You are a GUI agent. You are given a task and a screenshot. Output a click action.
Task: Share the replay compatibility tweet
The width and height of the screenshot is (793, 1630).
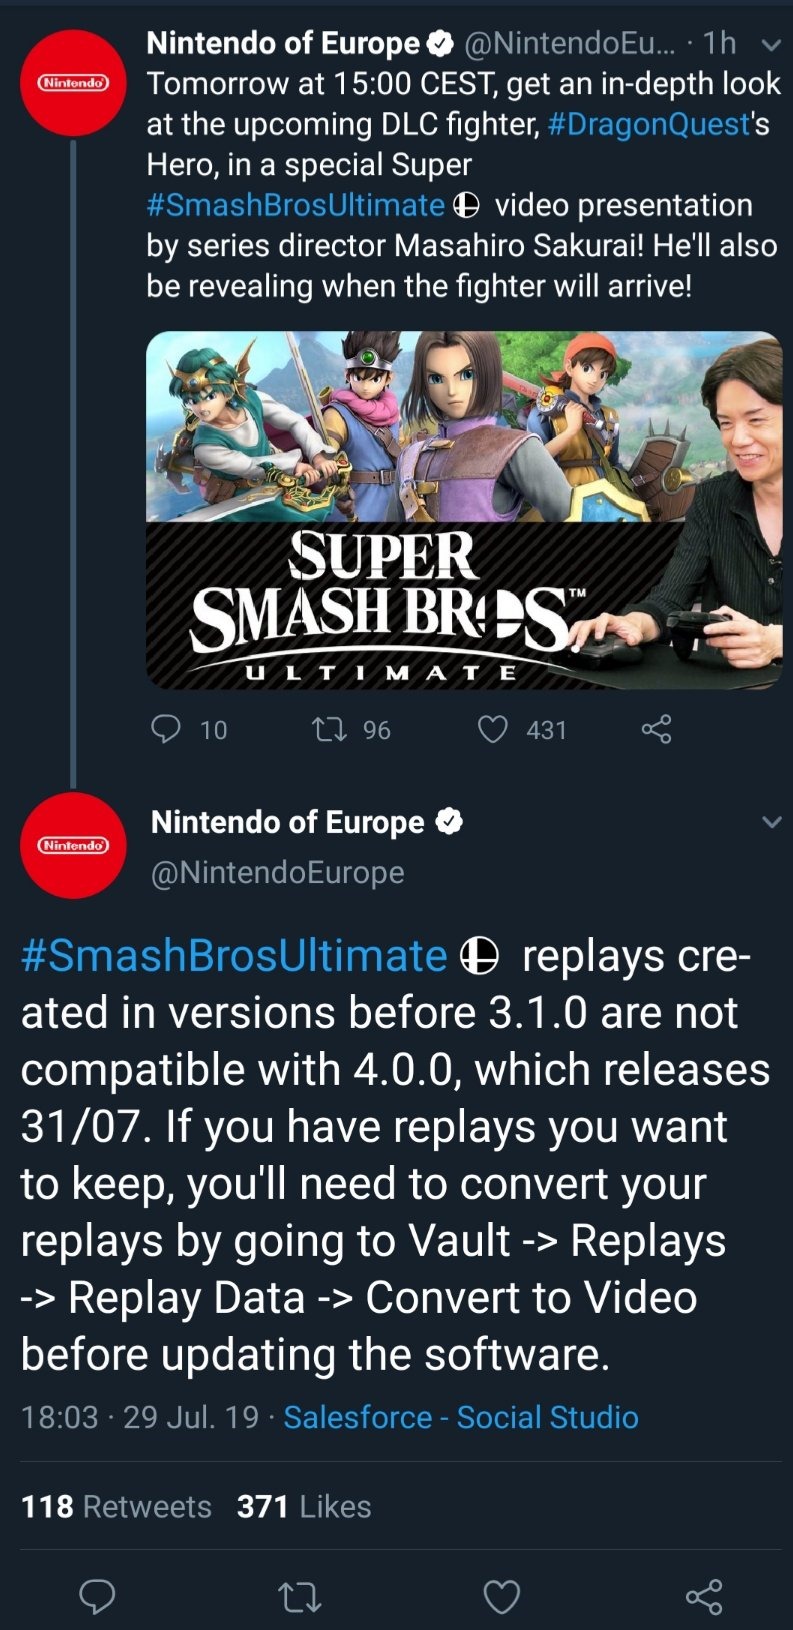click(x=704, y=1596)
